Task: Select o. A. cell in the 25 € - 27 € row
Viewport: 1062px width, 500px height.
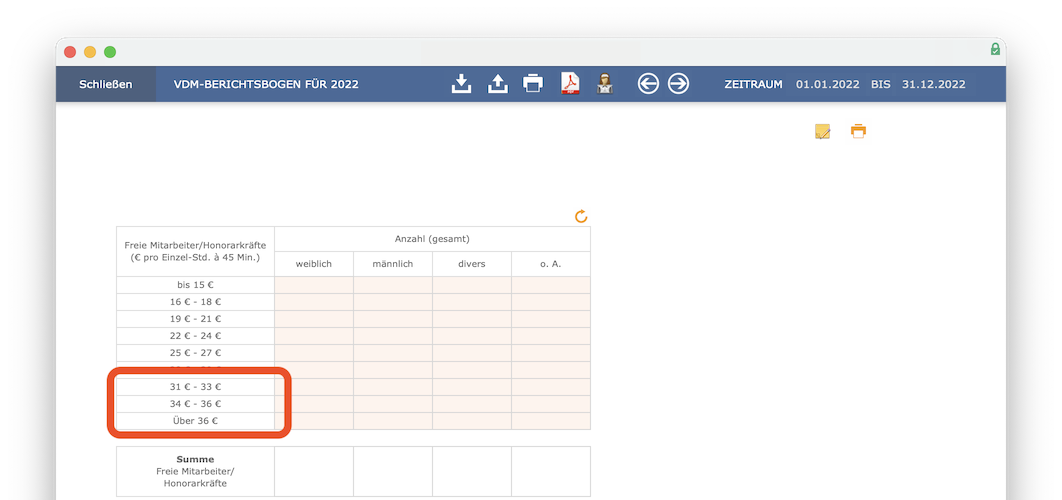Action: (x=550, y=353)
